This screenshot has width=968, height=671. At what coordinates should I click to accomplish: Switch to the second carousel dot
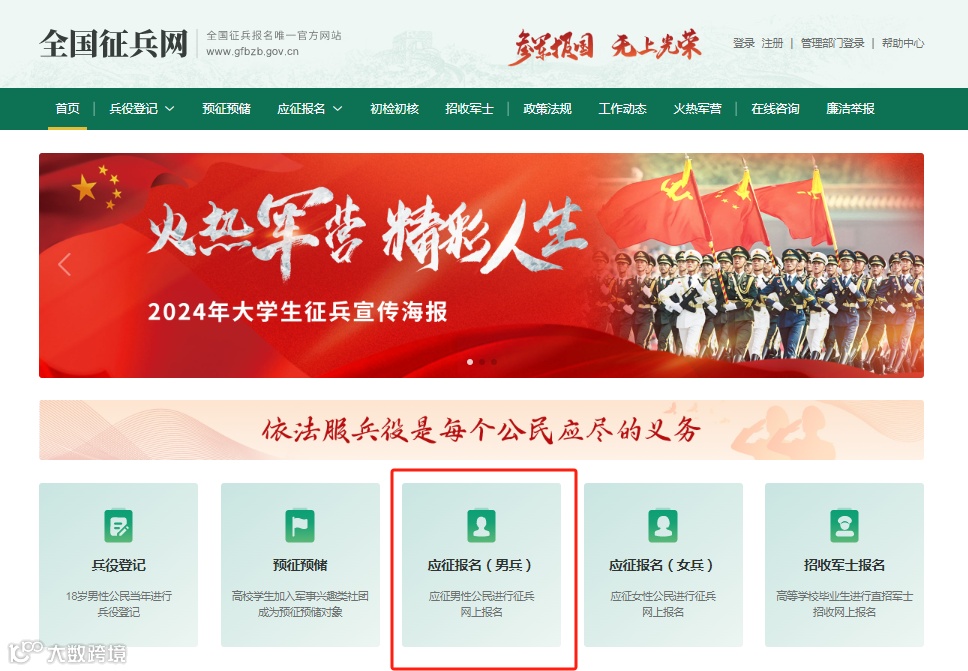pos(482,362)
